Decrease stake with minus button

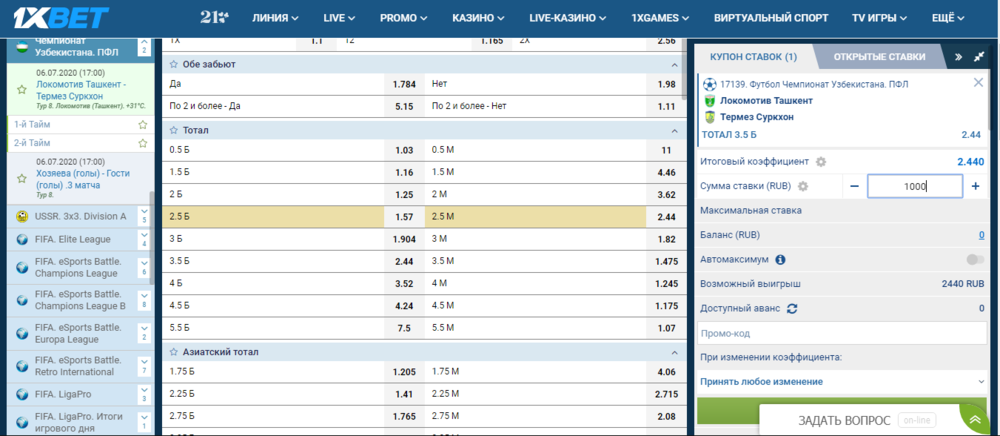coord(855,186)
